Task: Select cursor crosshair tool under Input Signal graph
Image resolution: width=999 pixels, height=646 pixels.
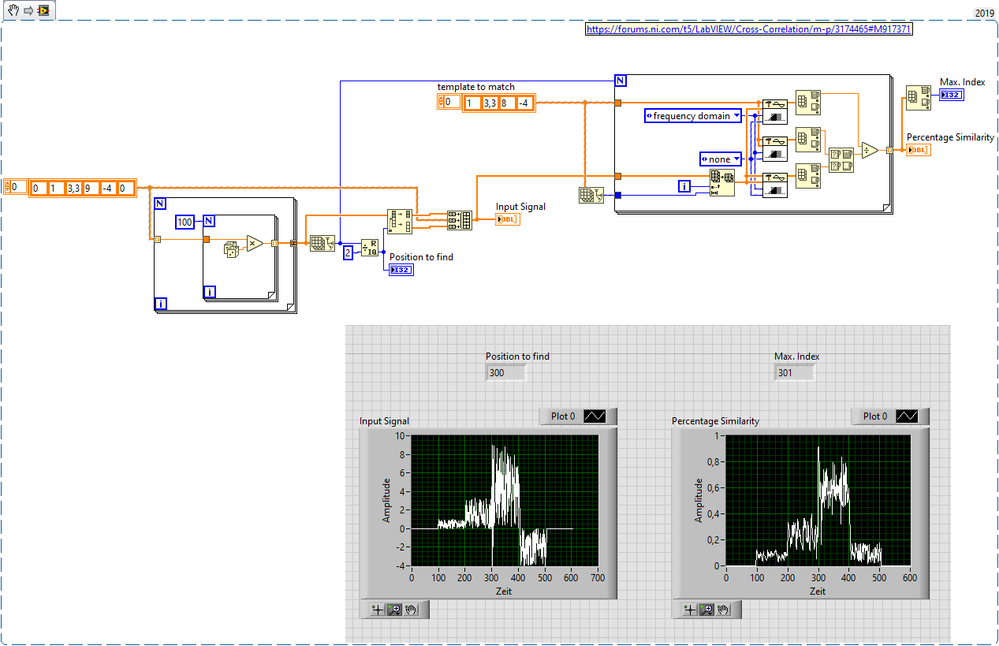Action: (377, 610)
